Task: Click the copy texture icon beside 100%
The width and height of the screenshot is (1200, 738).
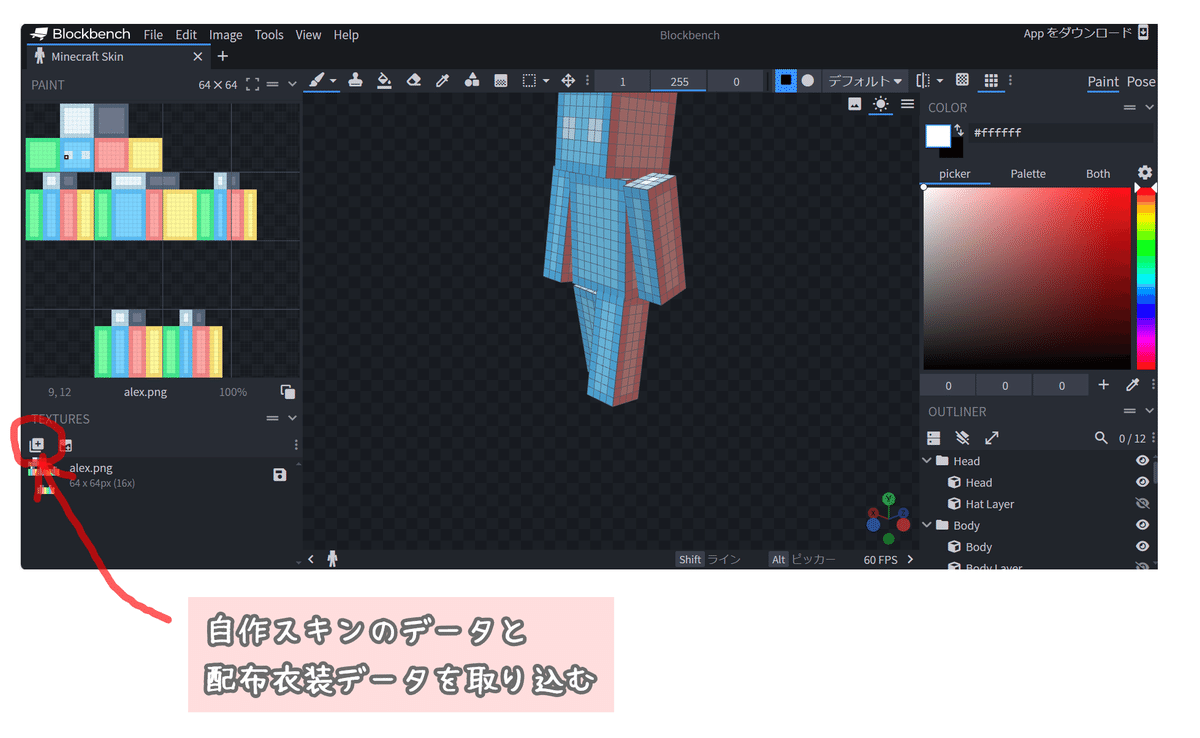Action: 288,392
